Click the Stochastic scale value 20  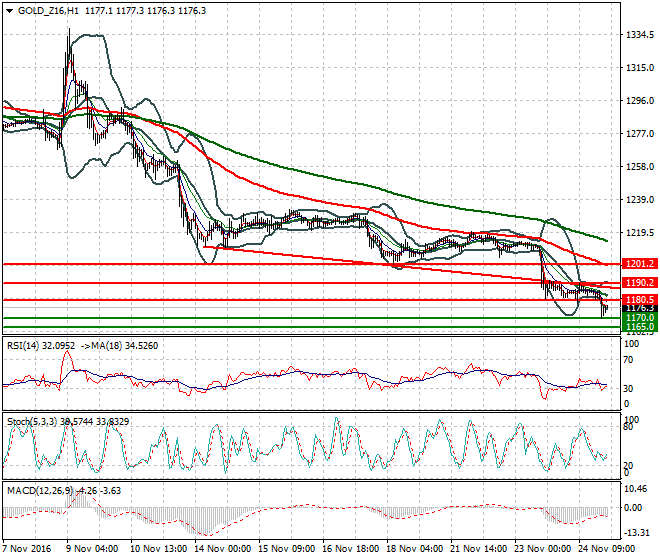(628, 466)
